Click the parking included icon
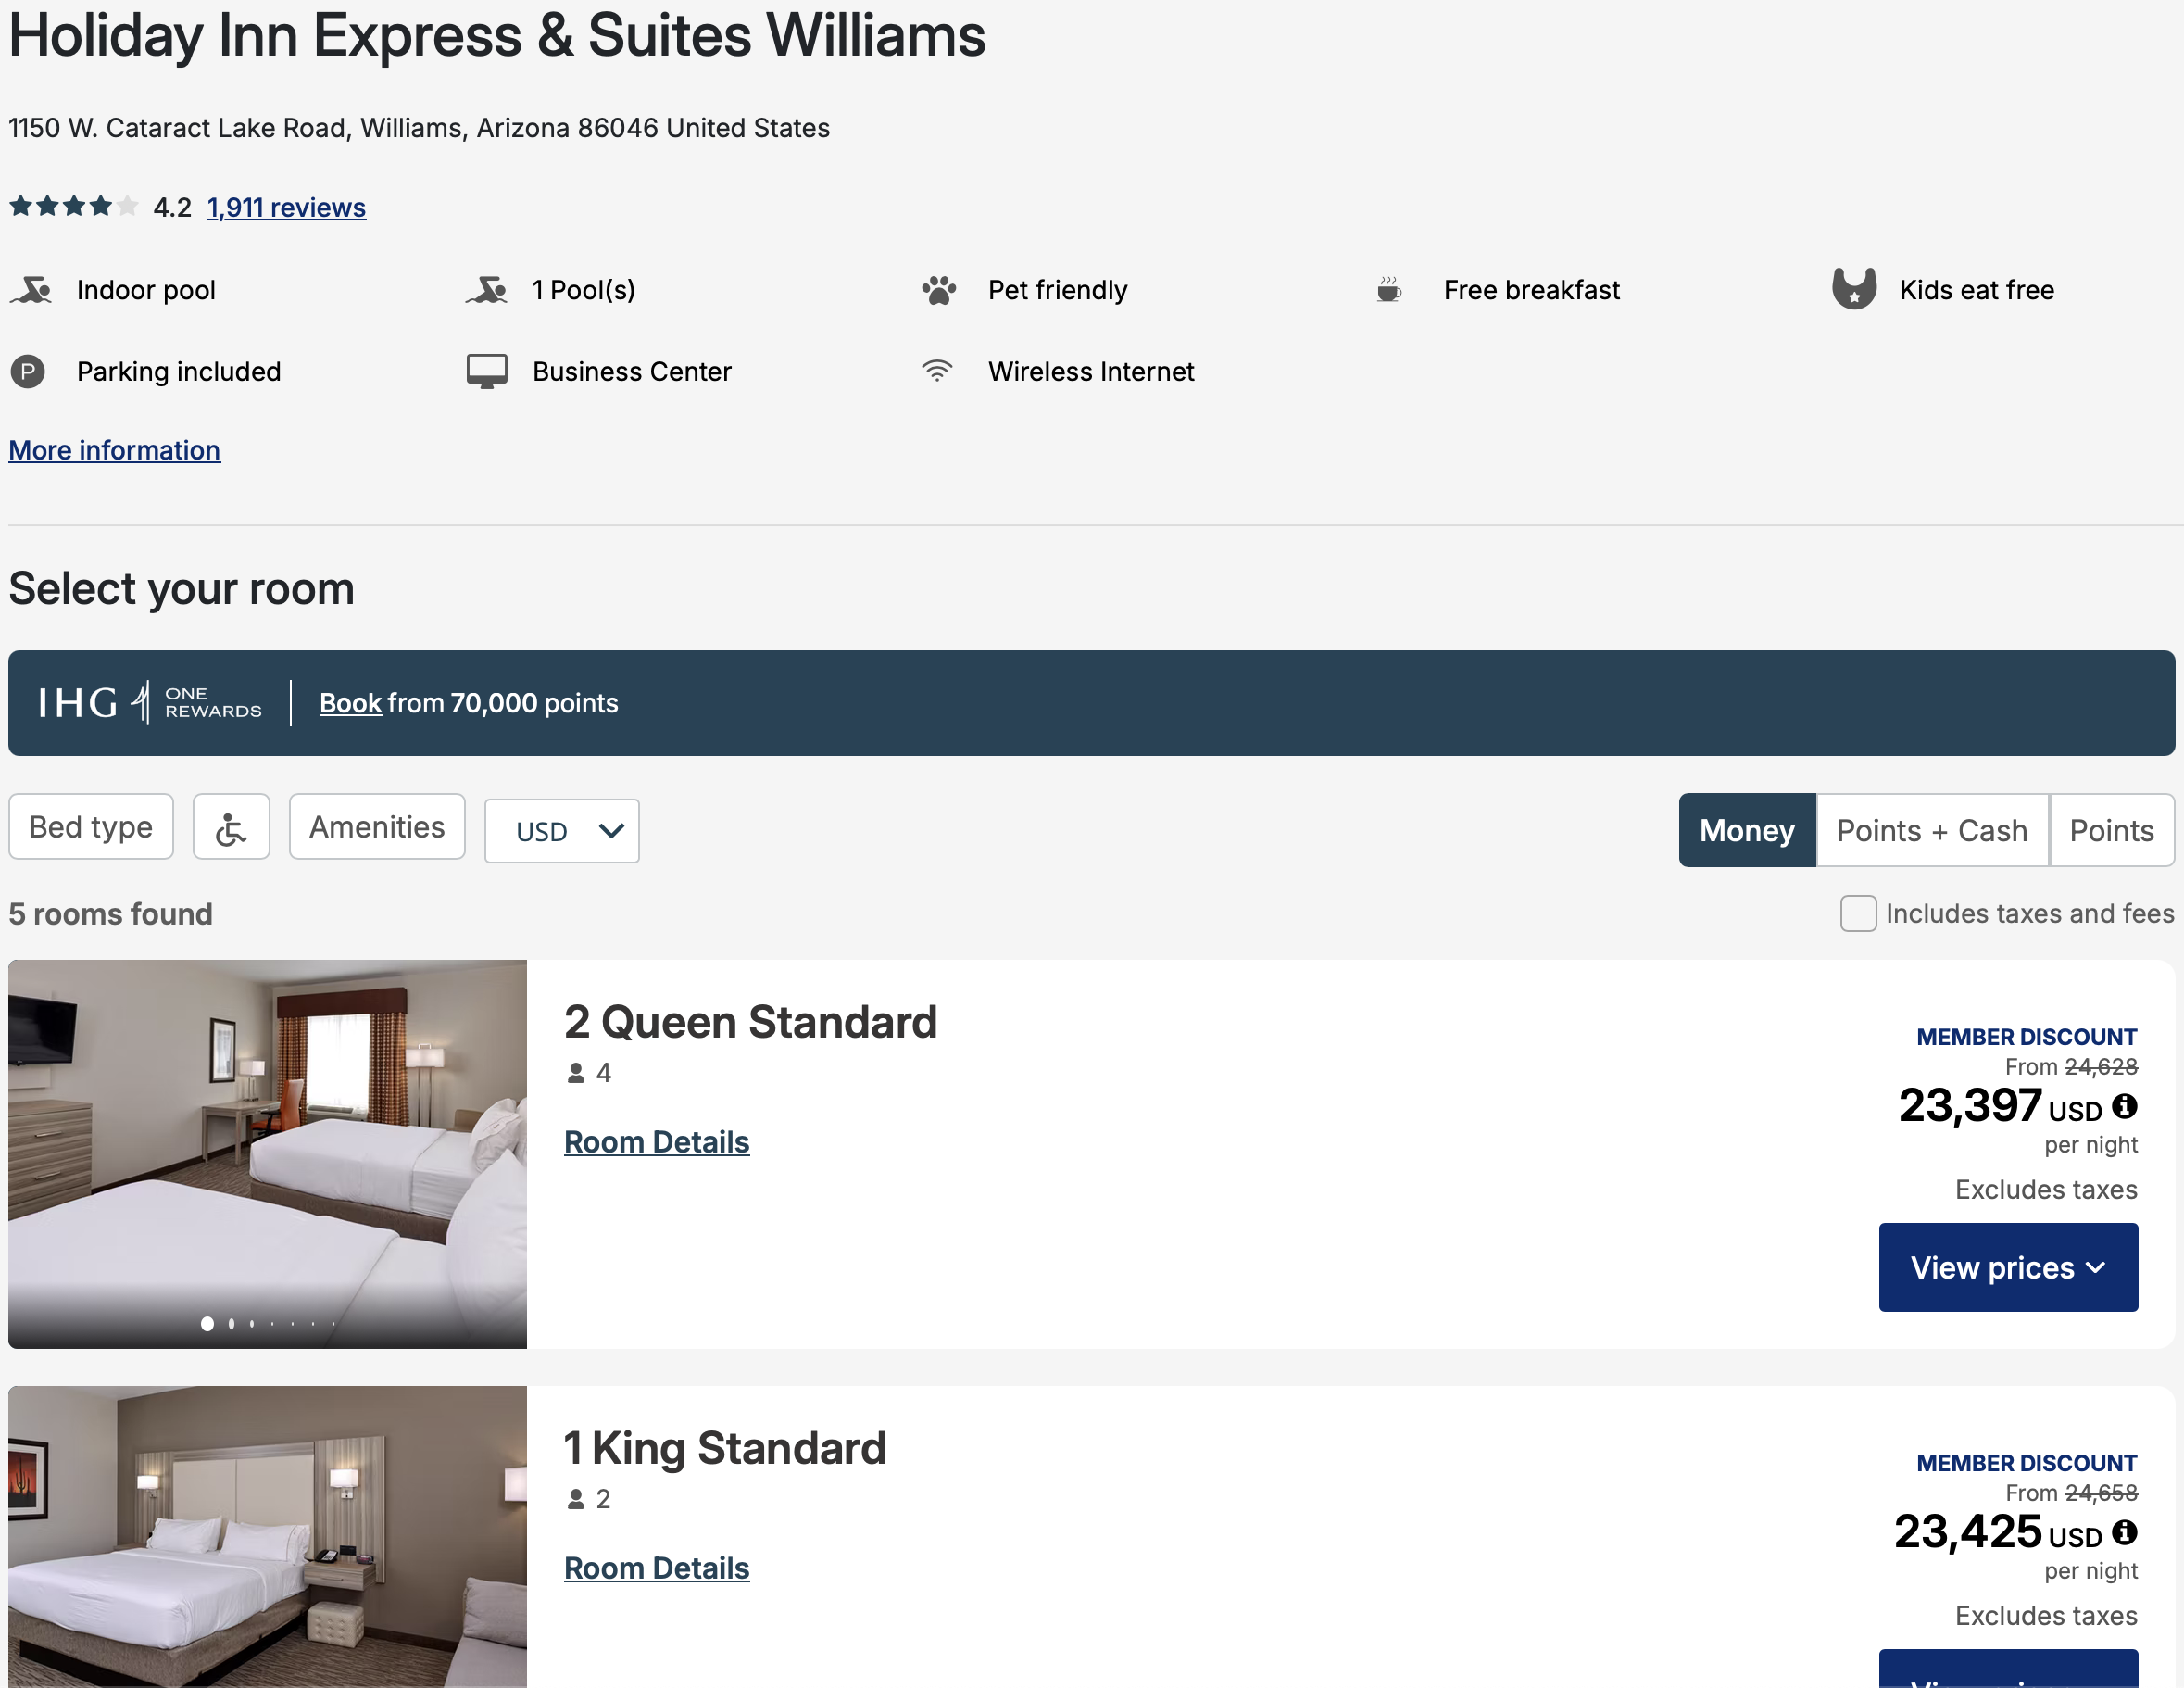The width and height of the screenshot is (2184, 1688). coord(27,371)
